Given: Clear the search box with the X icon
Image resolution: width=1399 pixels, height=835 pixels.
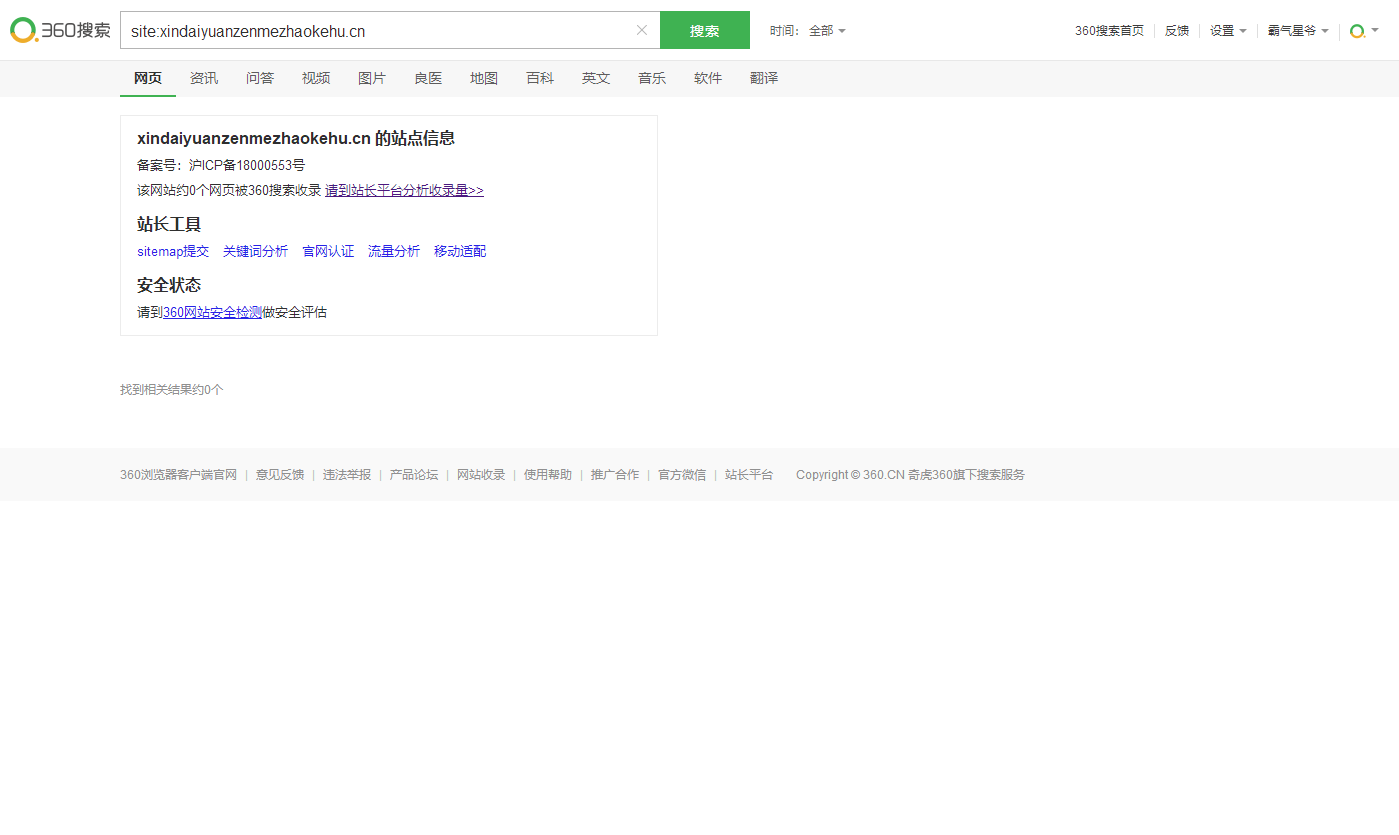Looking at the screenshot, I should (x=642, y=30).
